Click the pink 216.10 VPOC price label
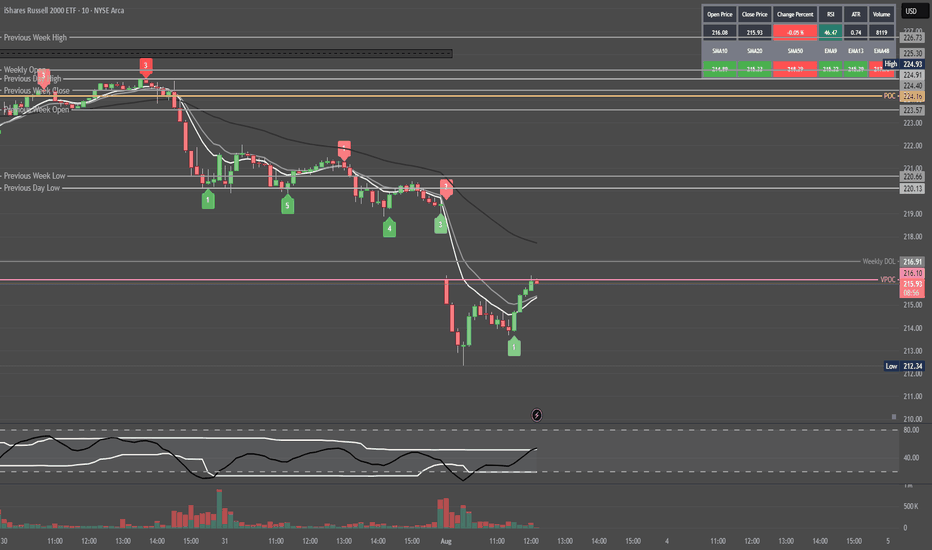This screenshot has height=550, width=932. click(x=912, y=274)
